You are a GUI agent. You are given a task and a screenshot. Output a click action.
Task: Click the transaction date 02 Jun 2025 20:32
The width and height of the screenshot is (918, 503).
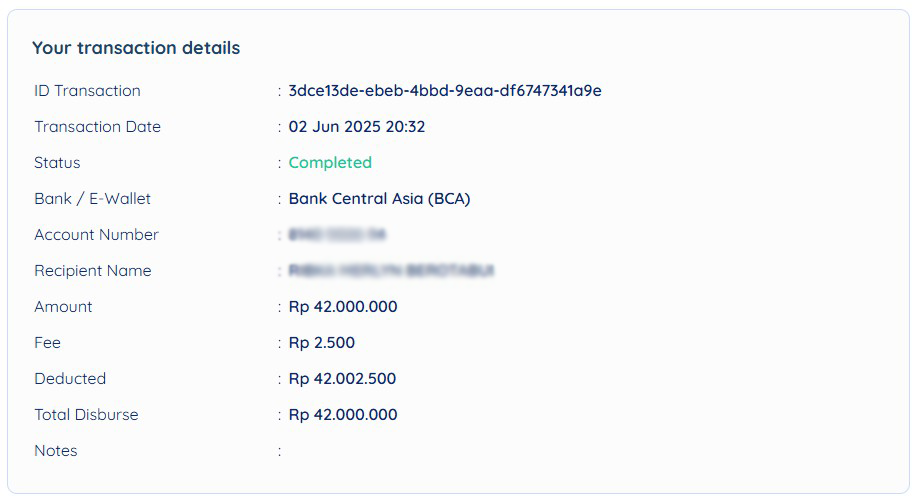tap(357, 126)
